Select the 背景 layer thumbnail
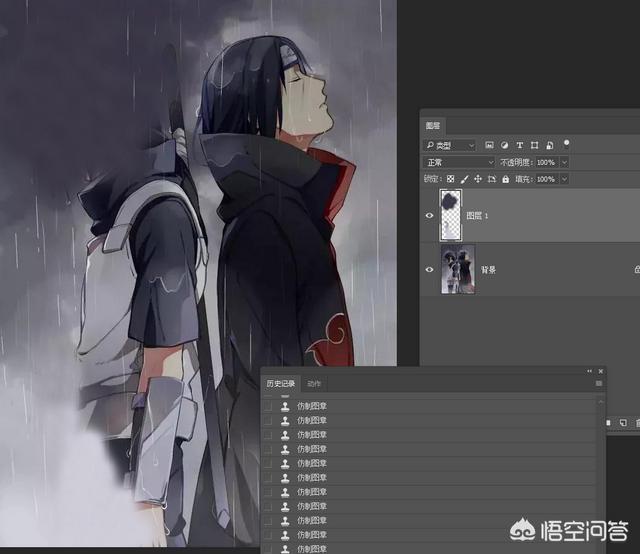This screenshot has height=554, width=640. pyautogui.click(x=458, y=269)
